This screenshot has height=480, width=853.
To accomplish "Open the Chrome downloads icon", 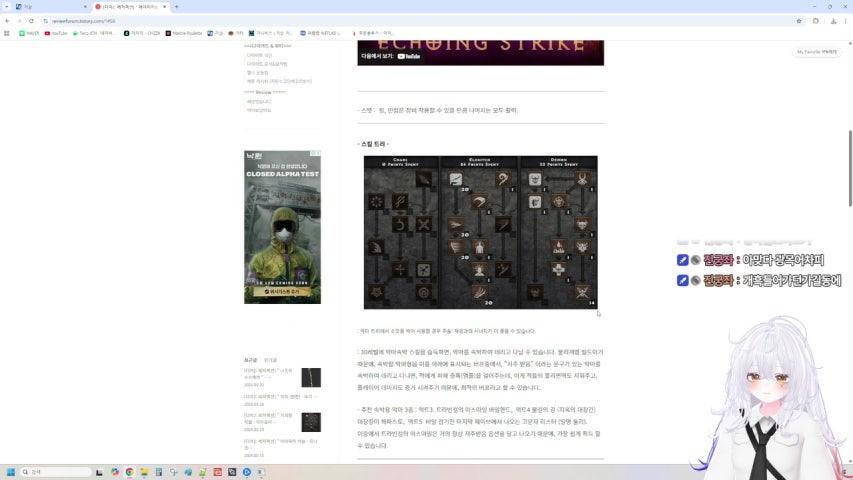I will coord(833,21).
